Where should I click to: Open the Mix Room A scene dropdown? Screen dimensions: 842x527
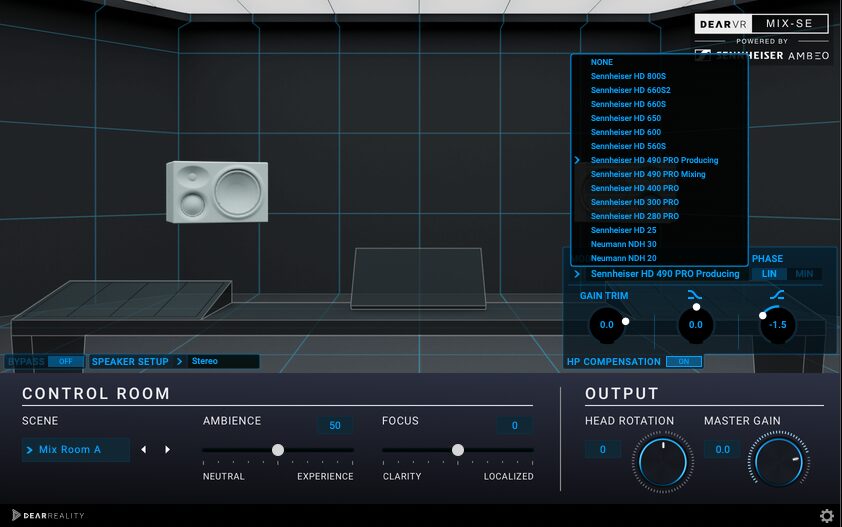(x=76, y=450)
